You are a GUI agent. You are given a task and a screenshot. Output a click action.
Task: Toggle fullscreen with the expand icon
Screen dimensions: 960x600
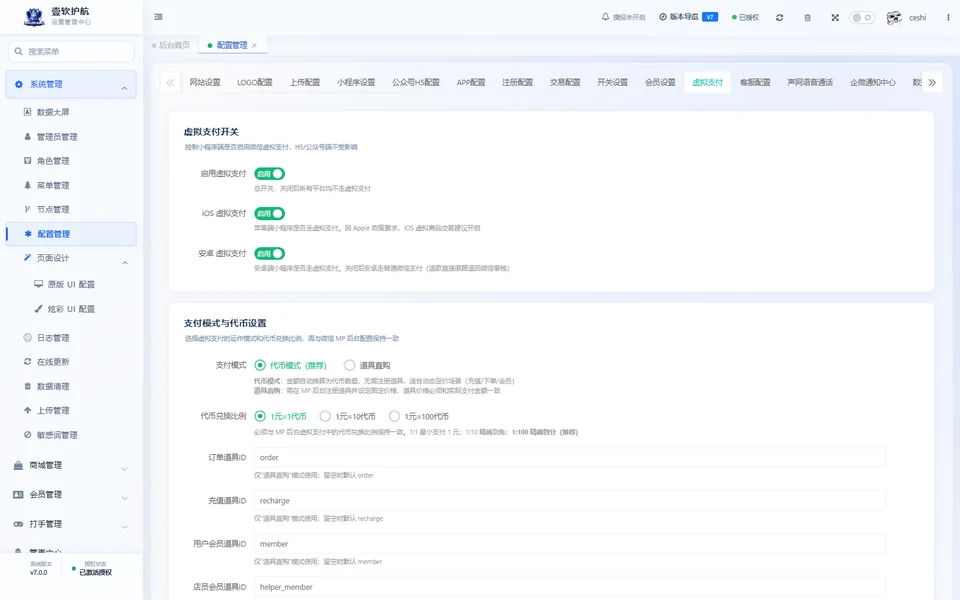[835, 18]
